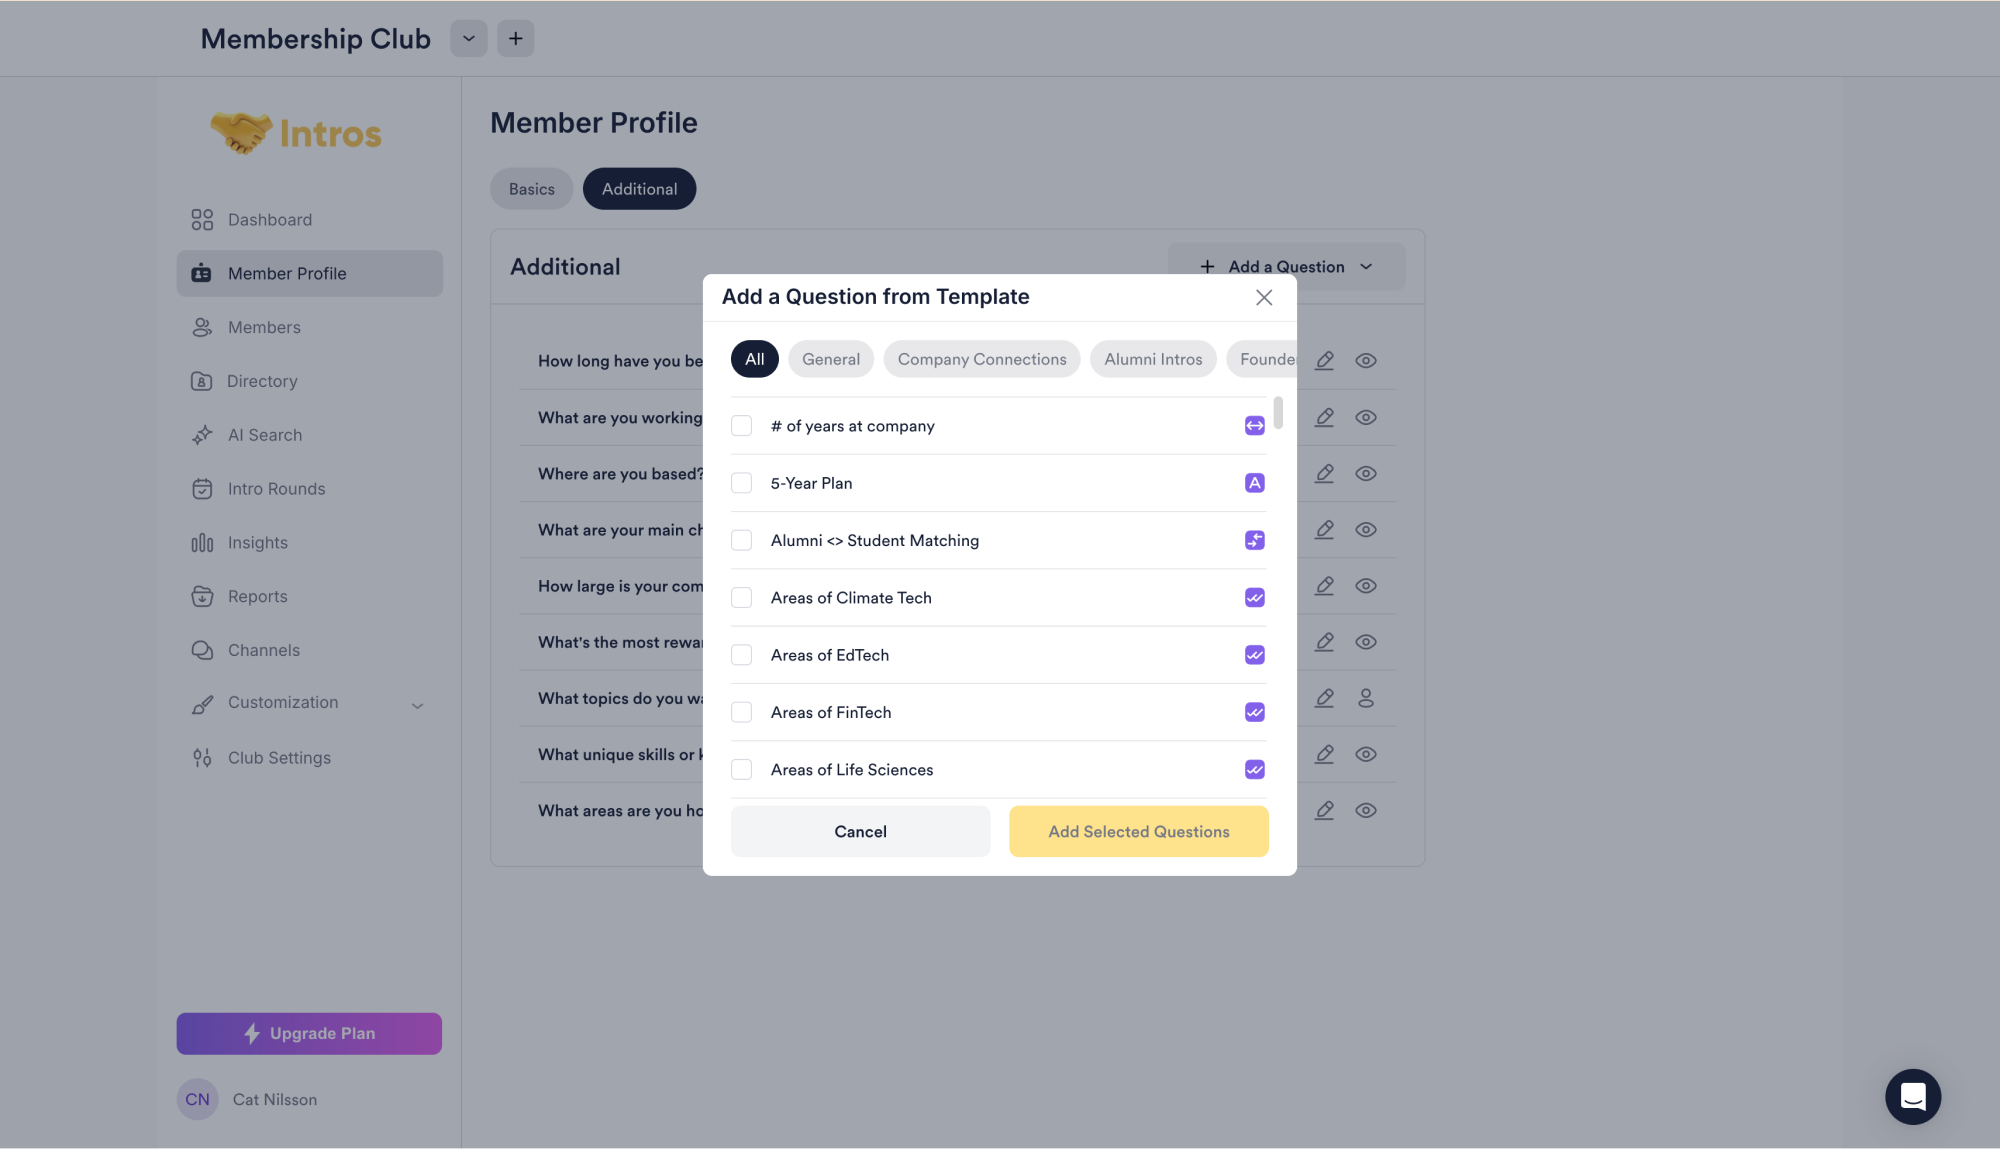Click Add Selected Questions button
This screenshot has height=1155, width=2000.
1138,832
